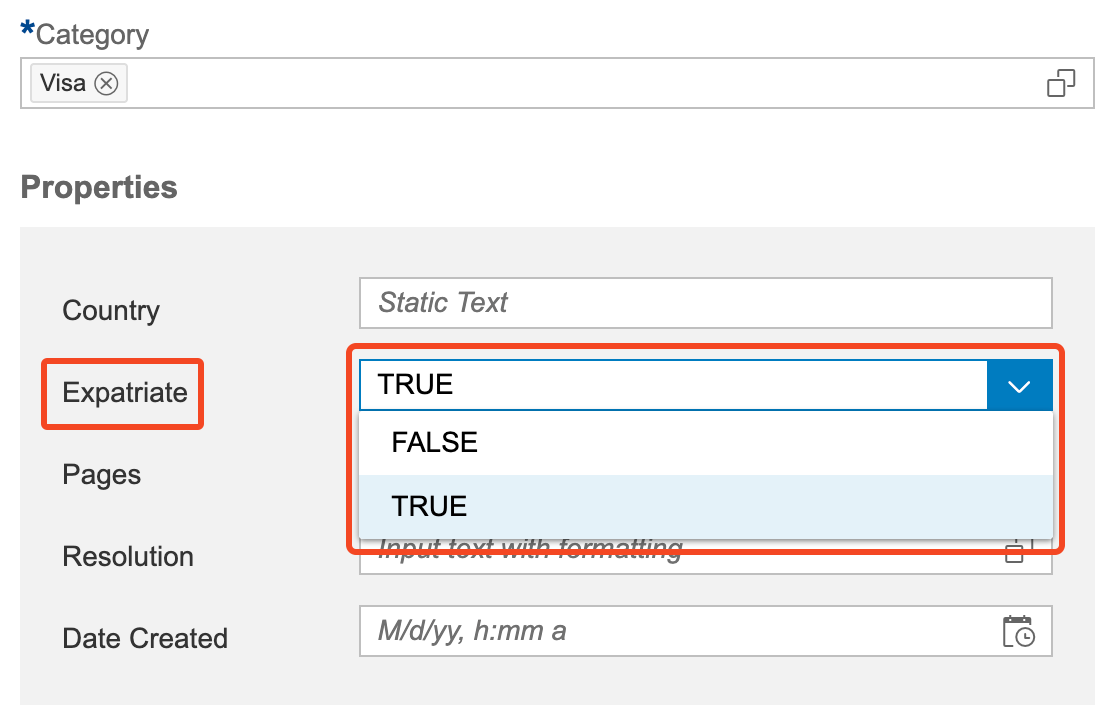Focus the Country Static Text field
This screenshot has height=722, width=1114.
(705, 303)
